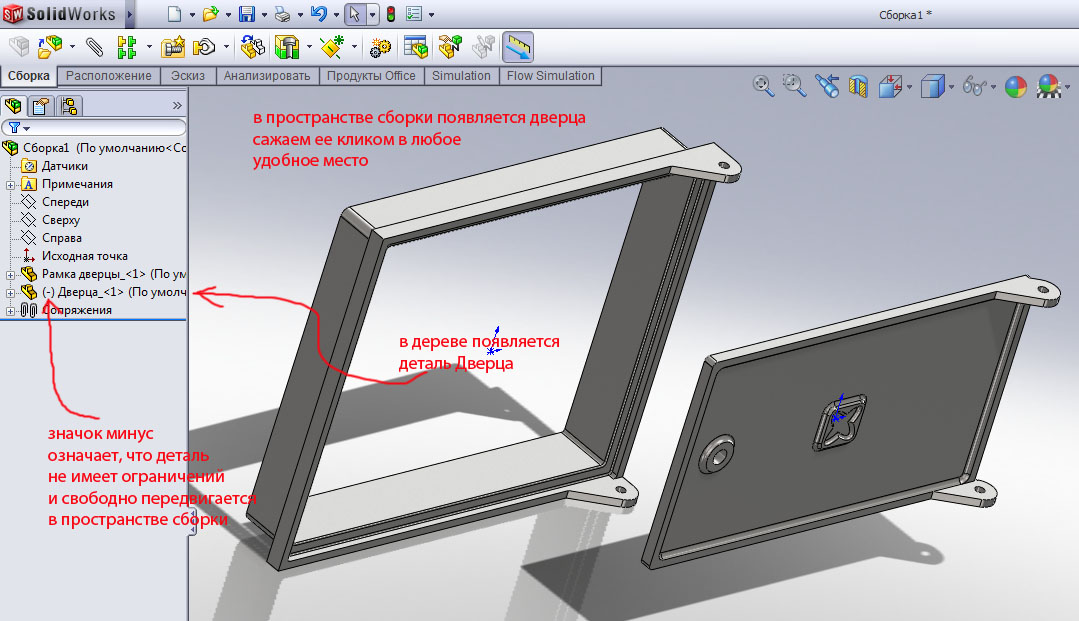Image resolution: width=1079 pixels, height=621 pixels.
Task: Switch to the Эскиз tab
Action: pos(187,76)
